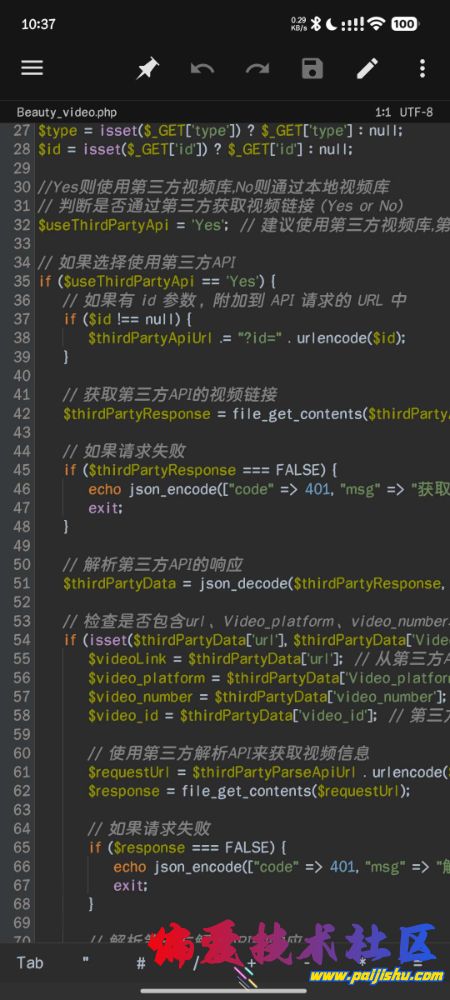450x1000 pixels.
Task: Tap the Wi-Fi icon in status bar
Action: 377,24
